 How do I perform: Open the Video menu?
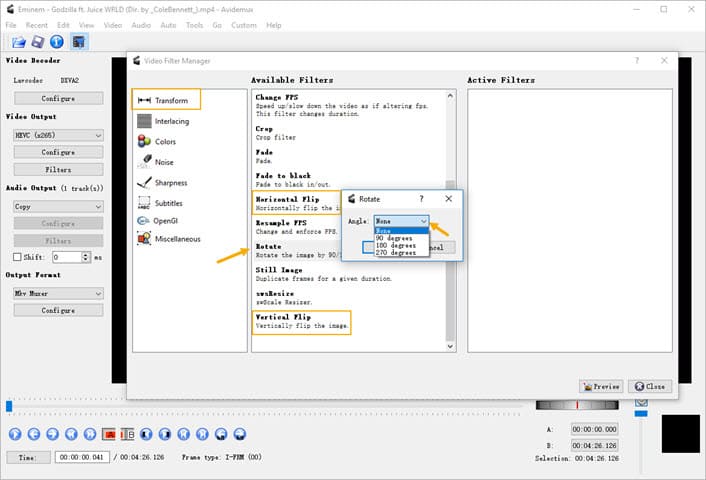pos(113,25)
